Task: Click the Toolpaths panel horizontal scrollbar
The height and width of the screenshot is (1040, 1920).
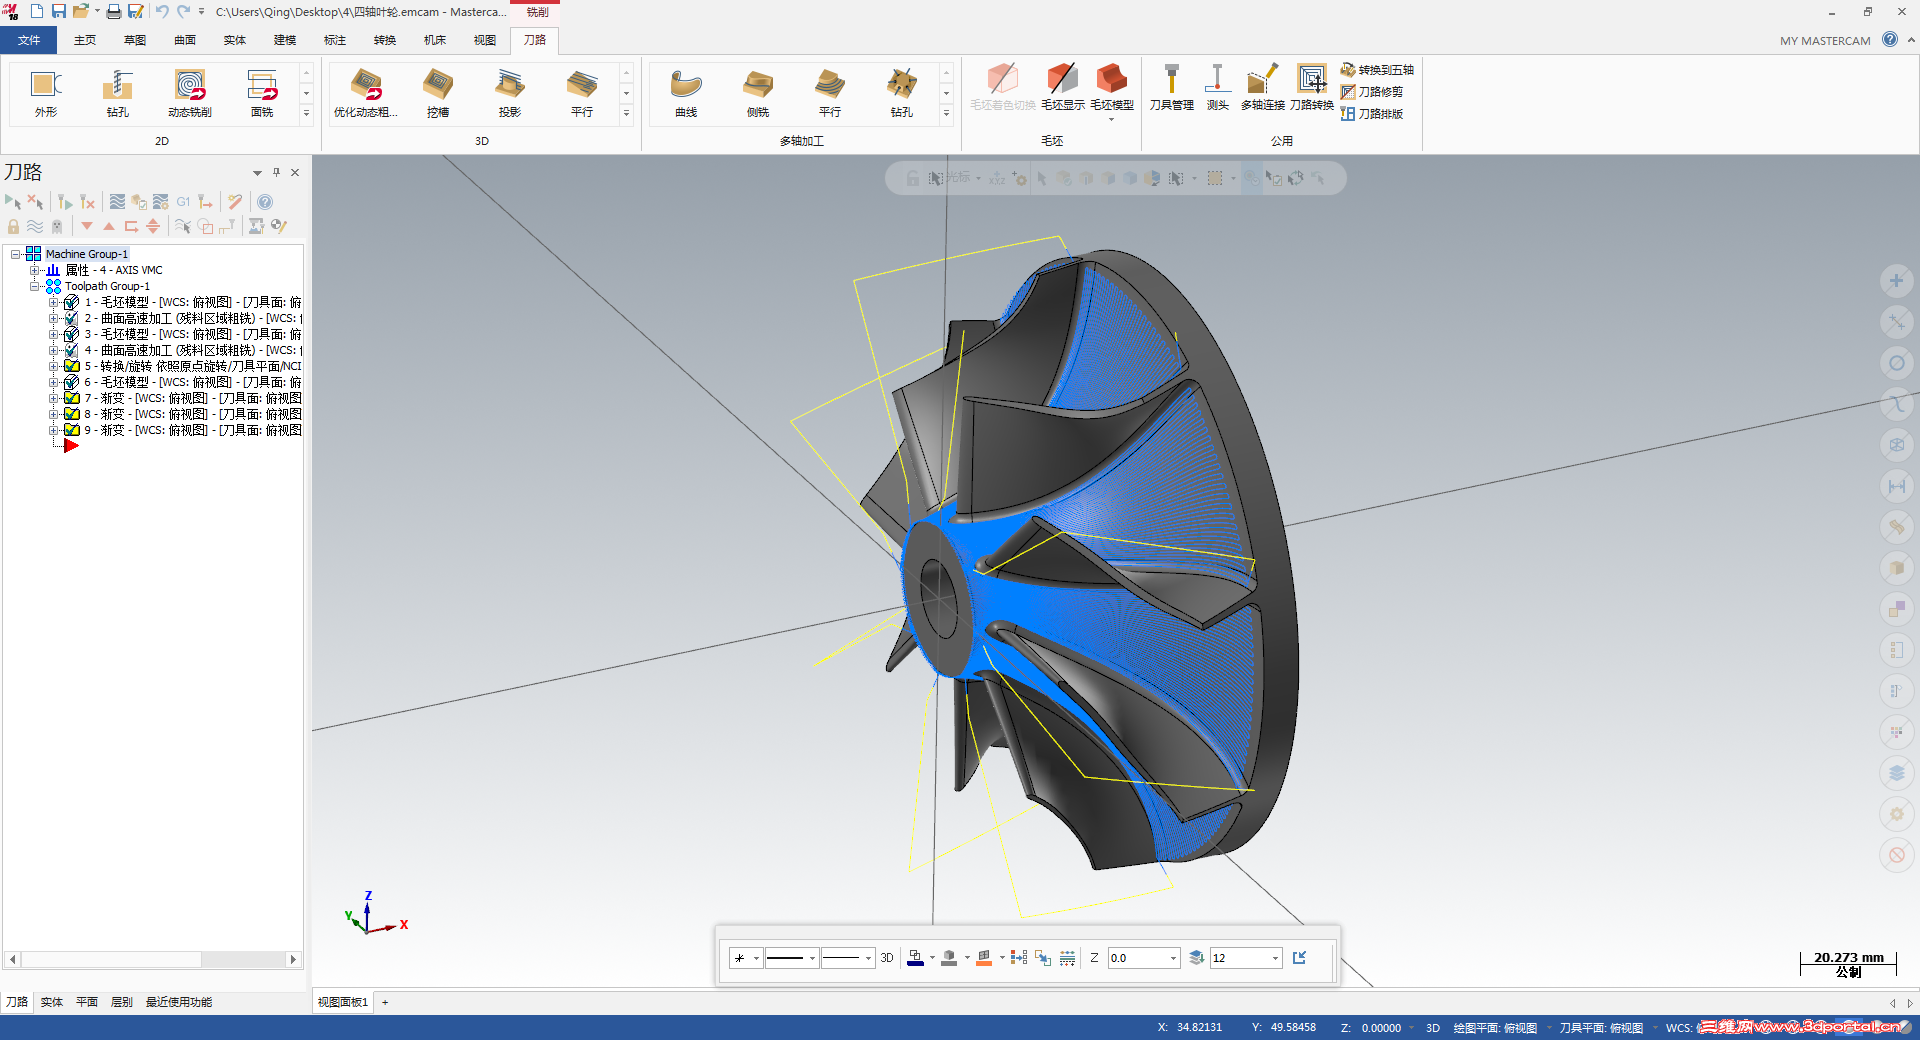Action: (x=153, y=959)
